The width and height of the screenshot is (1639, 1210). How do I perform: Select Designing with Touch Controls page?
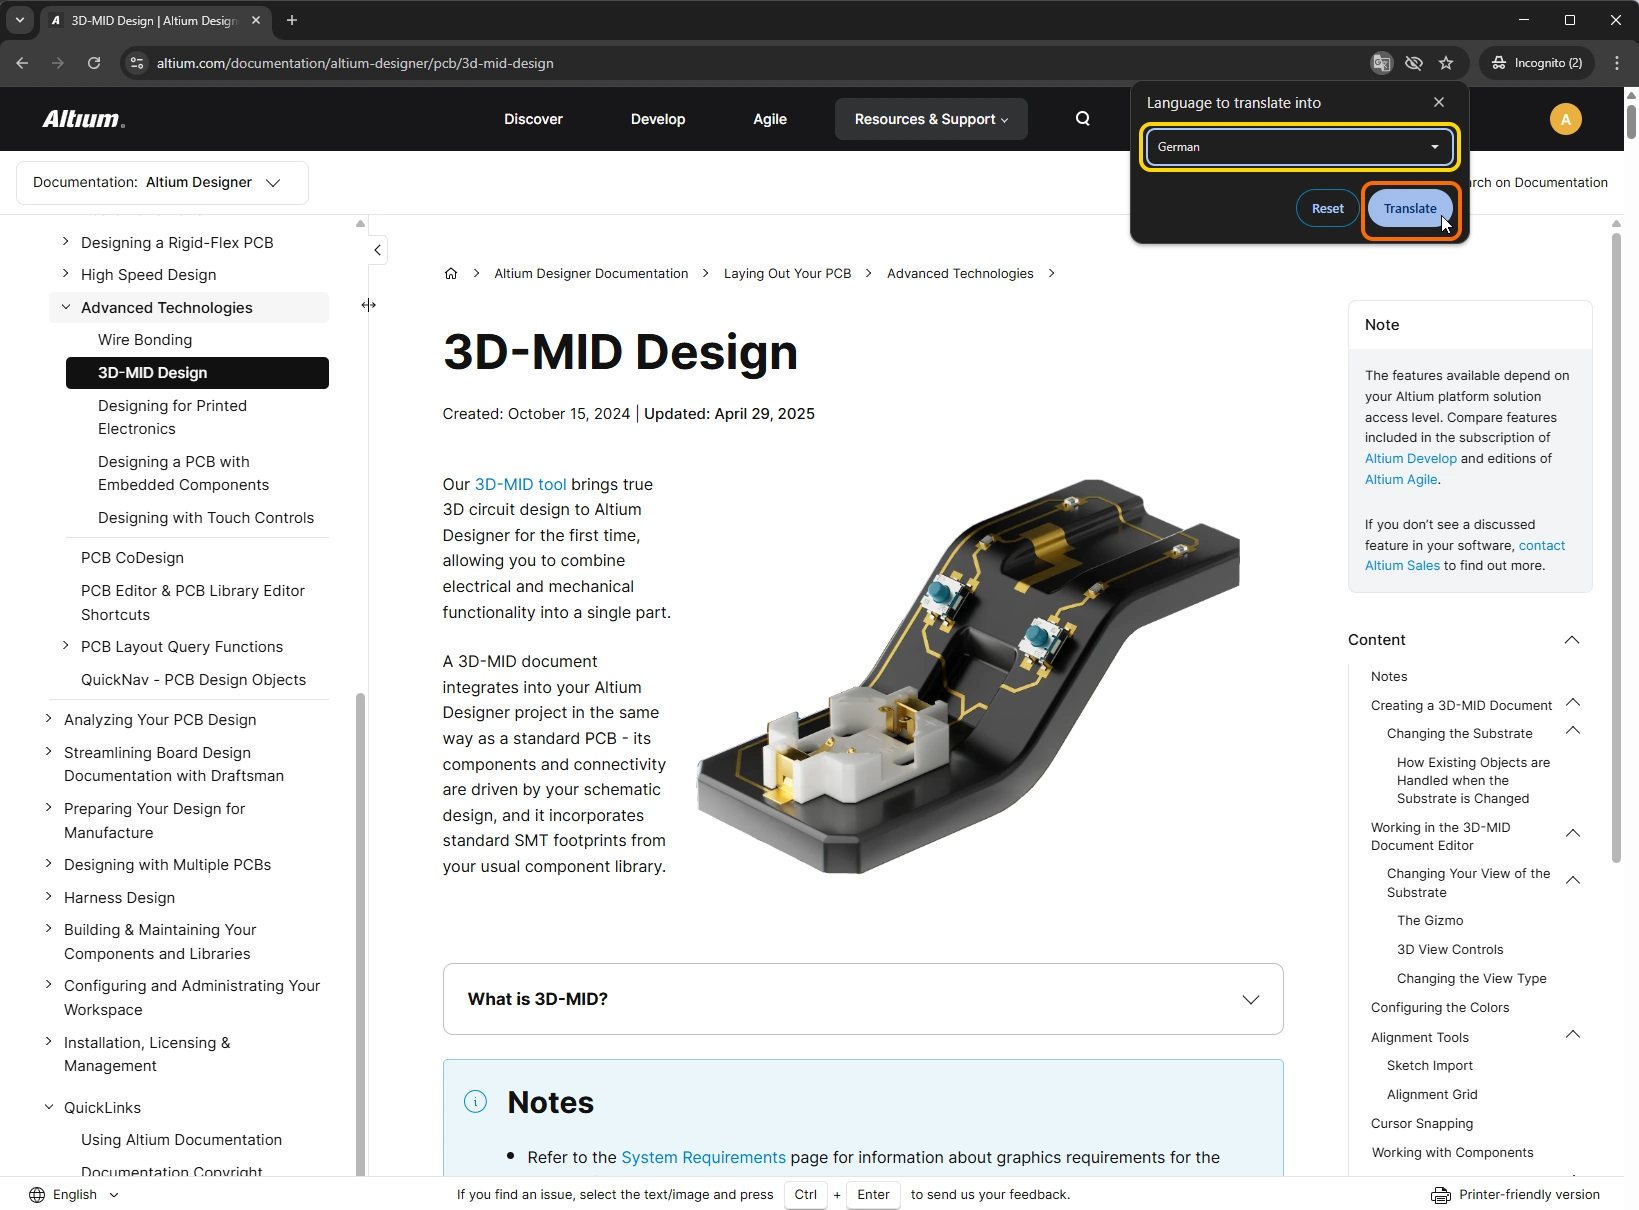206,518
